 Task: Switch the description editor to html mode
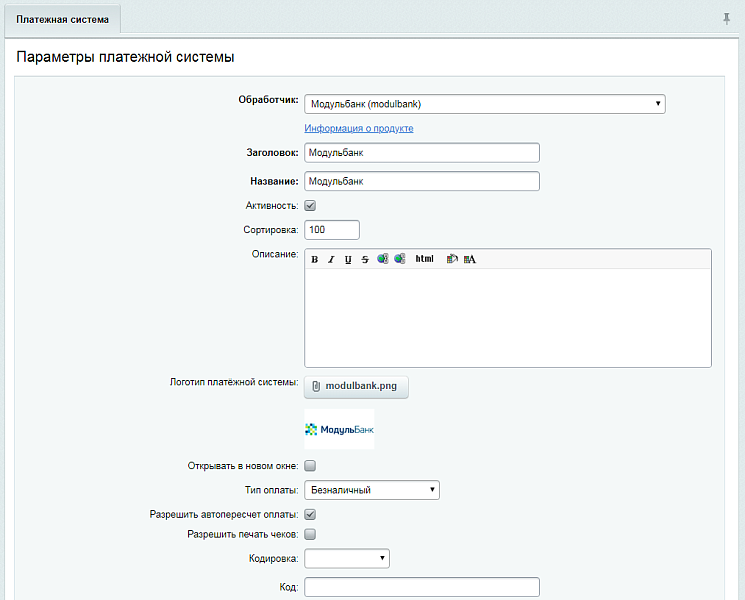pos(424,259)
